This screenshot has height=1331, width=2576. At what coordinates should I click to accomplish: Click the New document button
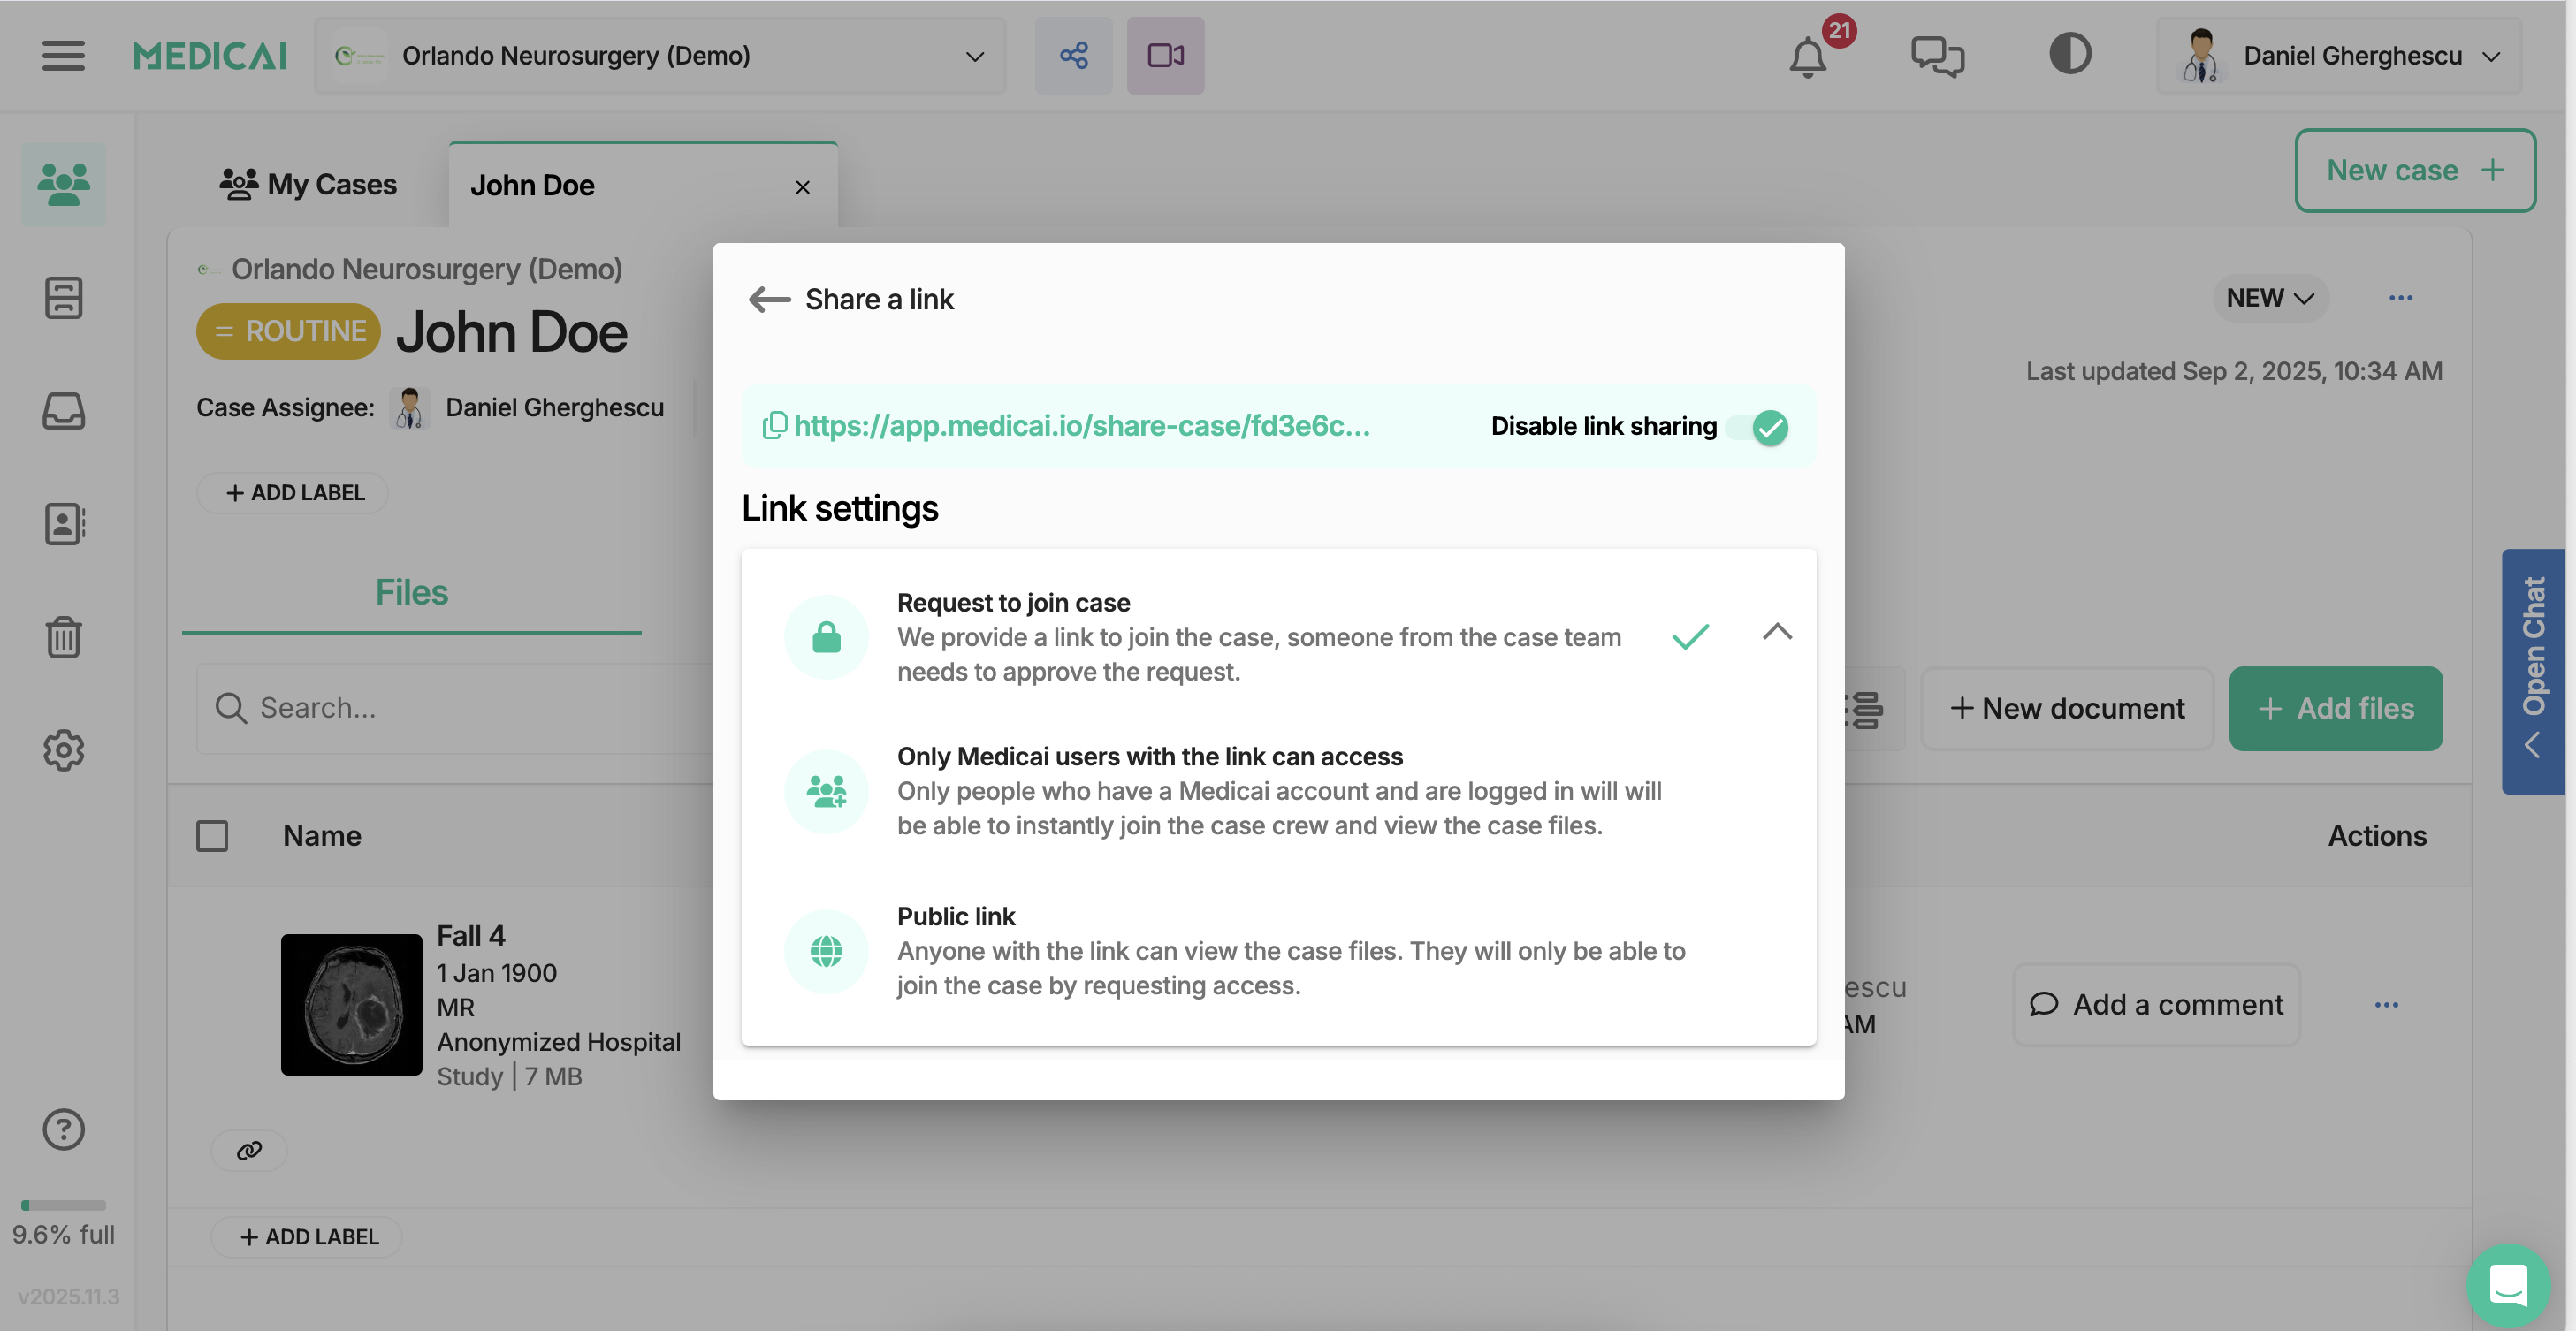2067,709
